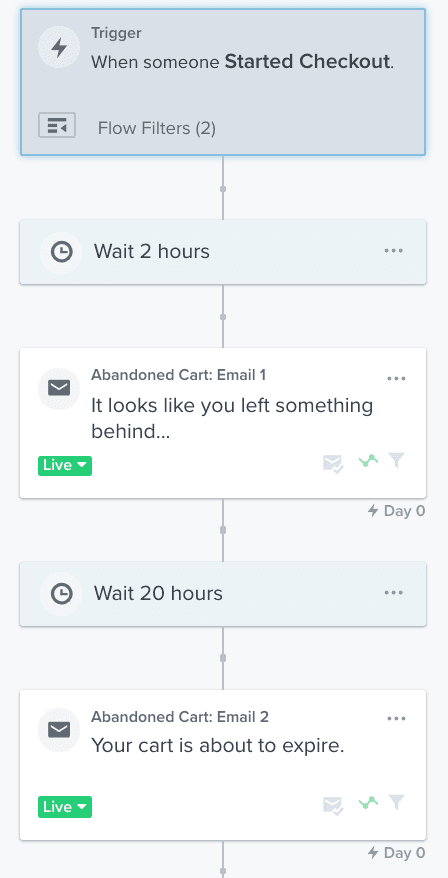
Task: Click Email 1 funnel filter icon
Action: click(x=396, y=461)
